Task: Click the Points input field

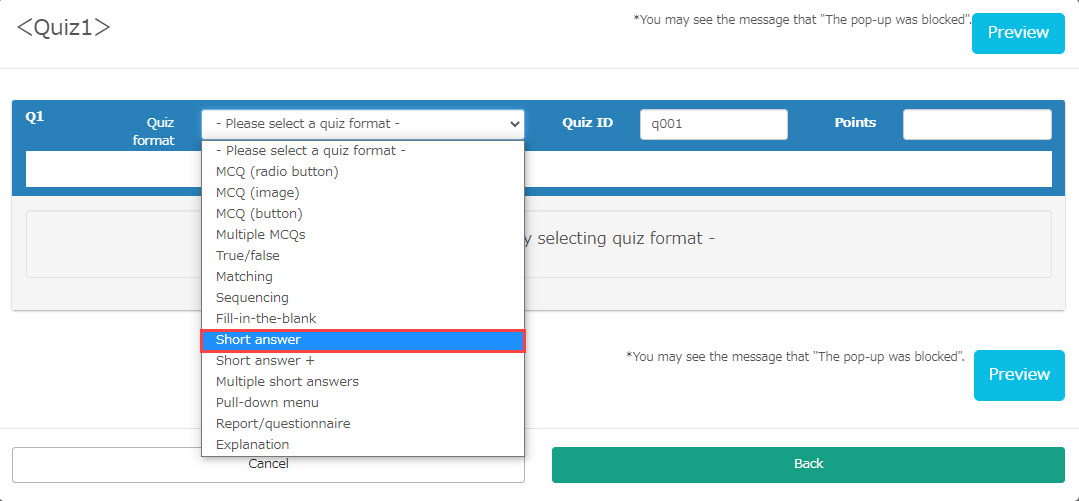Action: tap(976, 124)
